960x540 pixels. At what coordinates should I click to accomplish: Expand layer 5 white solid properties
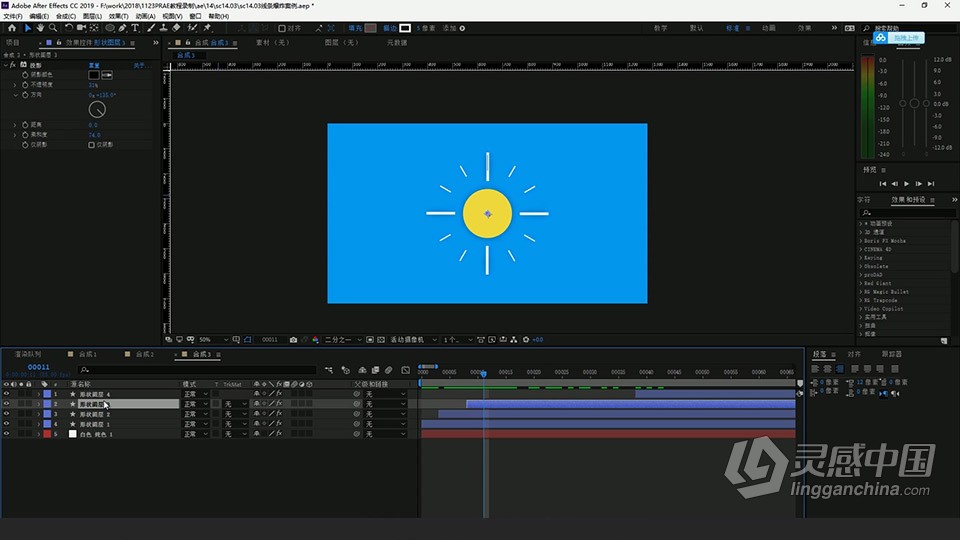coord(39,433)
